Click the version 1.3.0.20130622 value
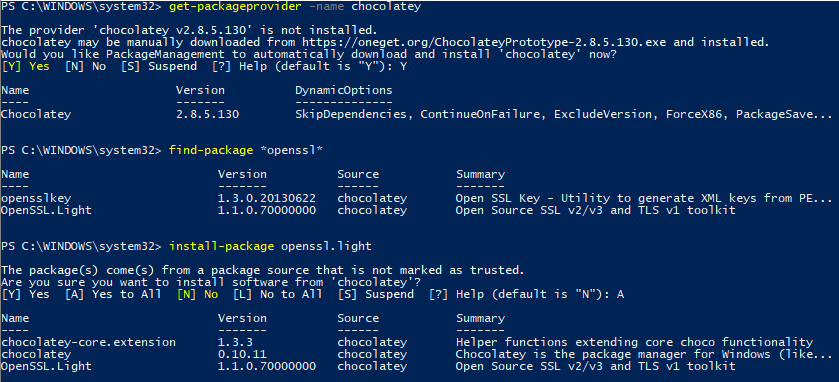Screen dimensions: 839x382 coord(266,198)
